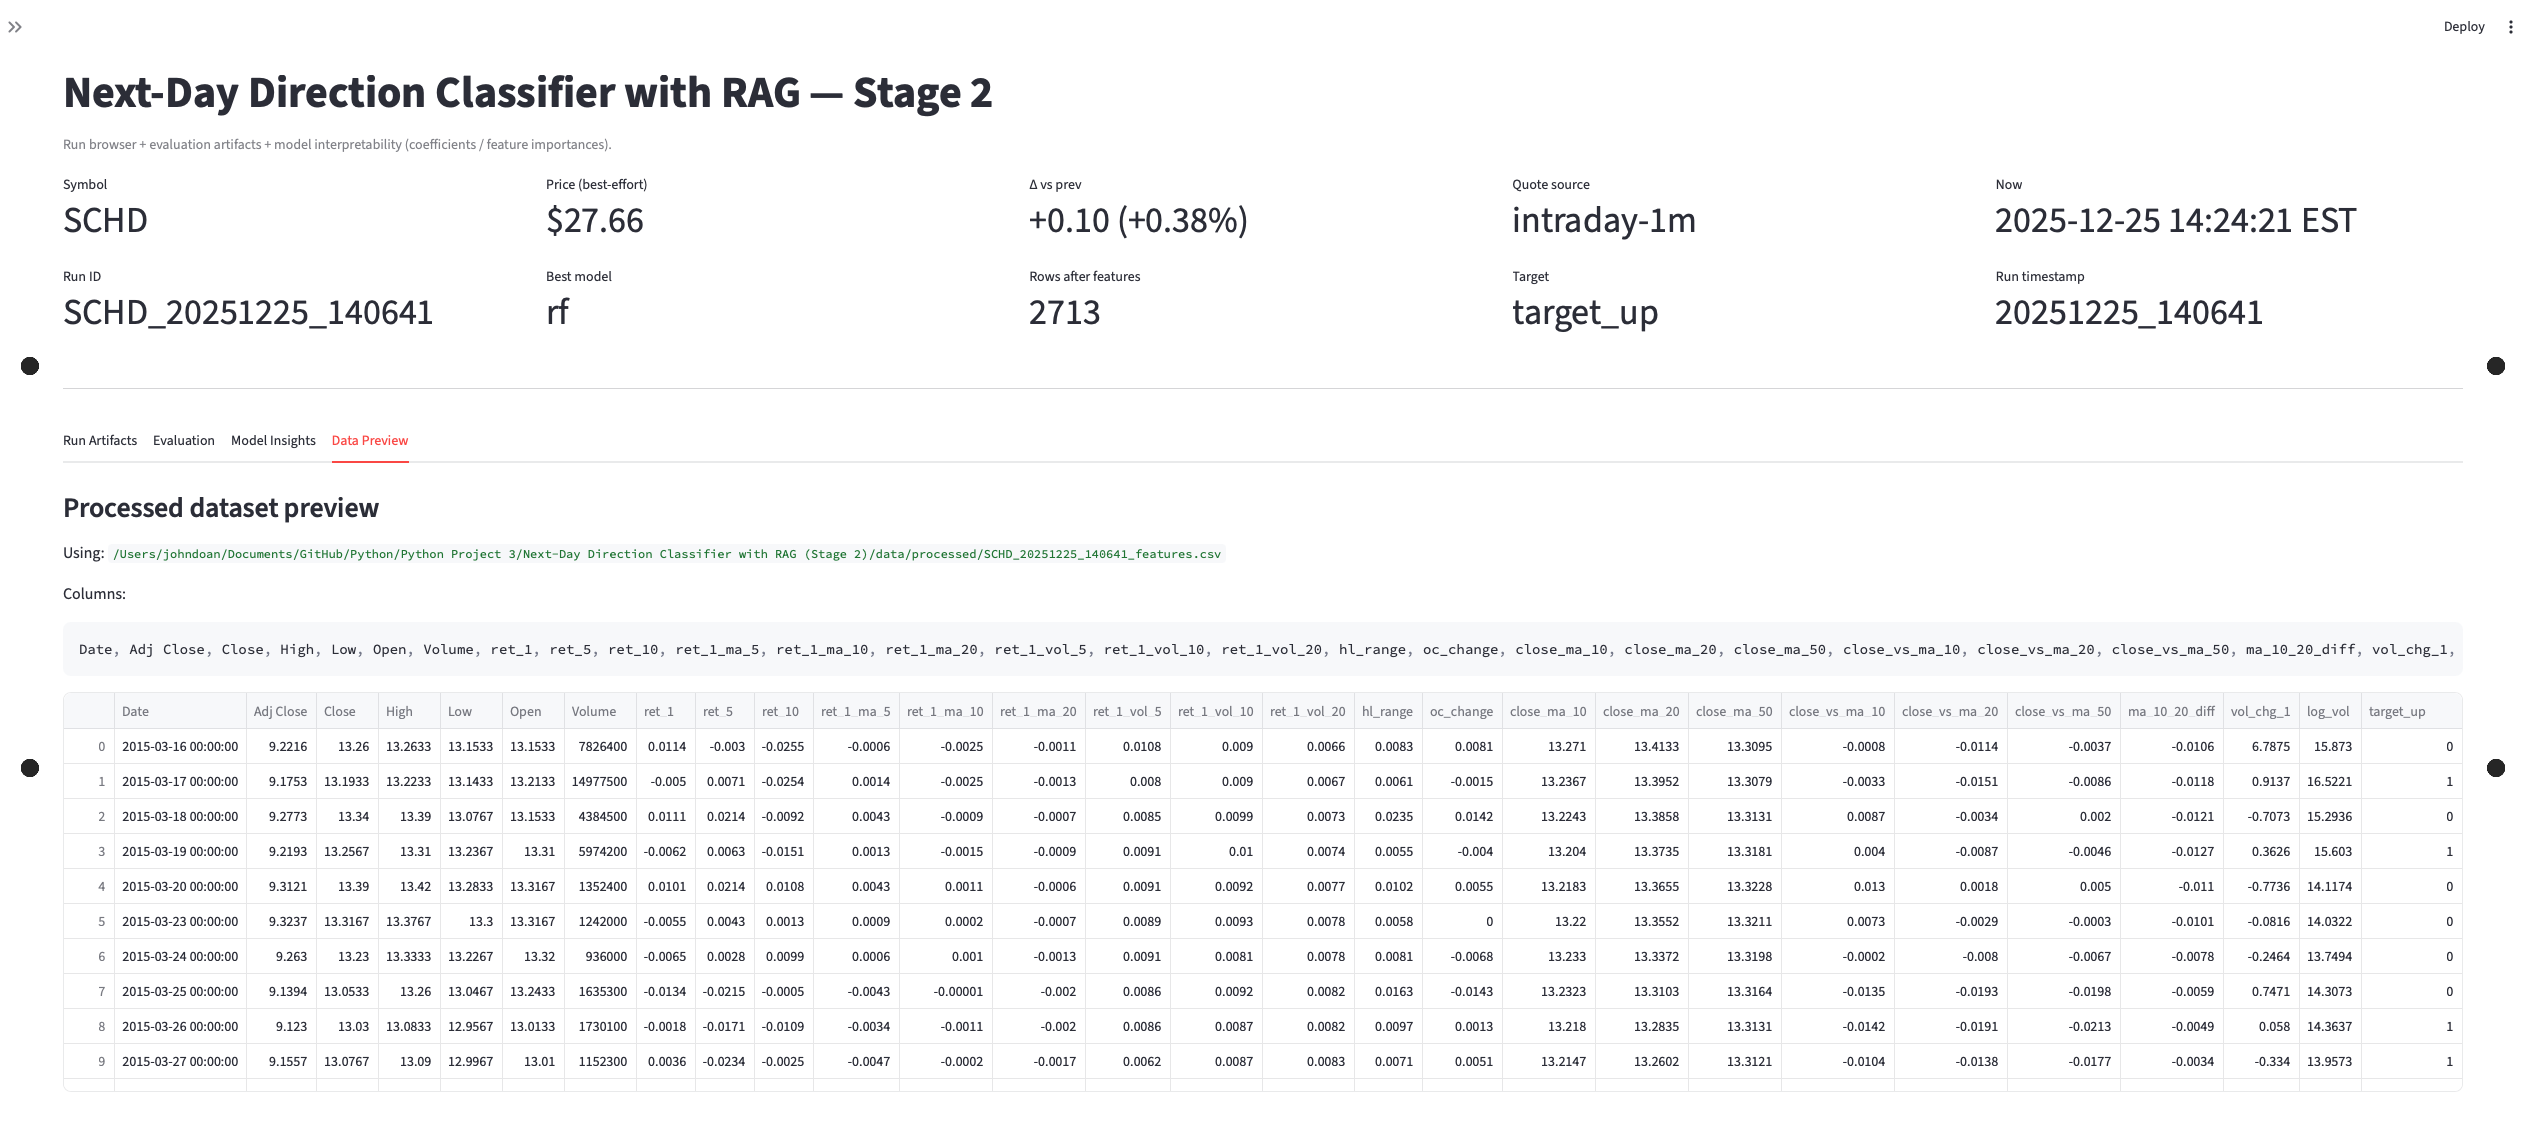This screenshot has height=1147, width=2522.
Task: Click the target_up column header
Action: point(2397,711)
